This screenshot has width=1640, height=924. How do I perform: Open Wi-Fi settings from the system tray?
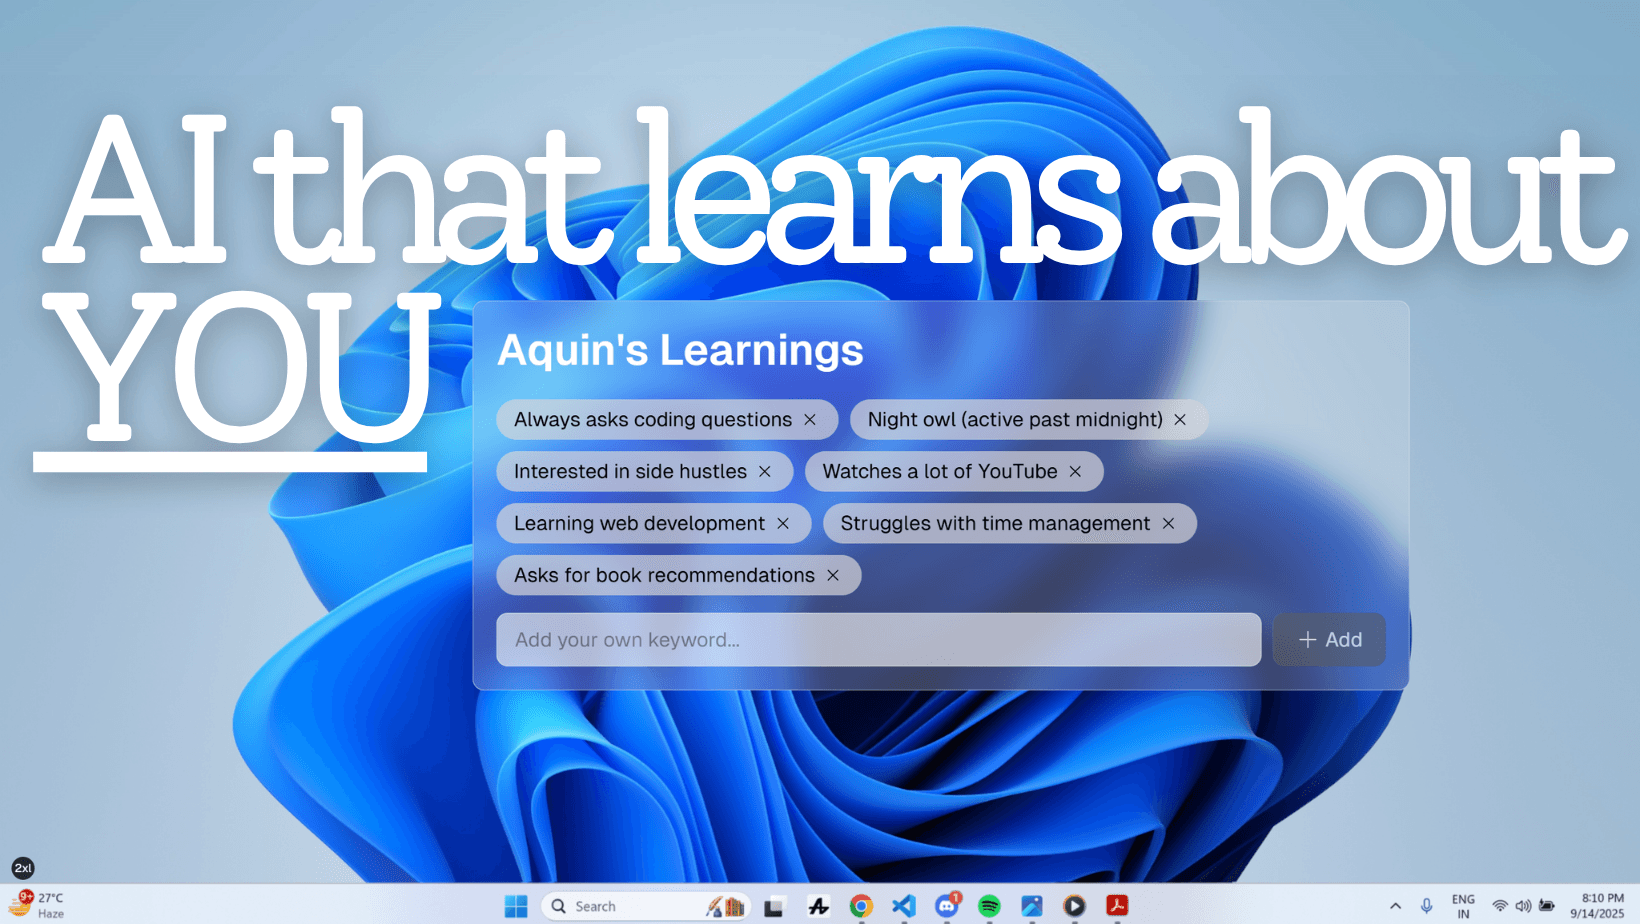coord(1500,906)
